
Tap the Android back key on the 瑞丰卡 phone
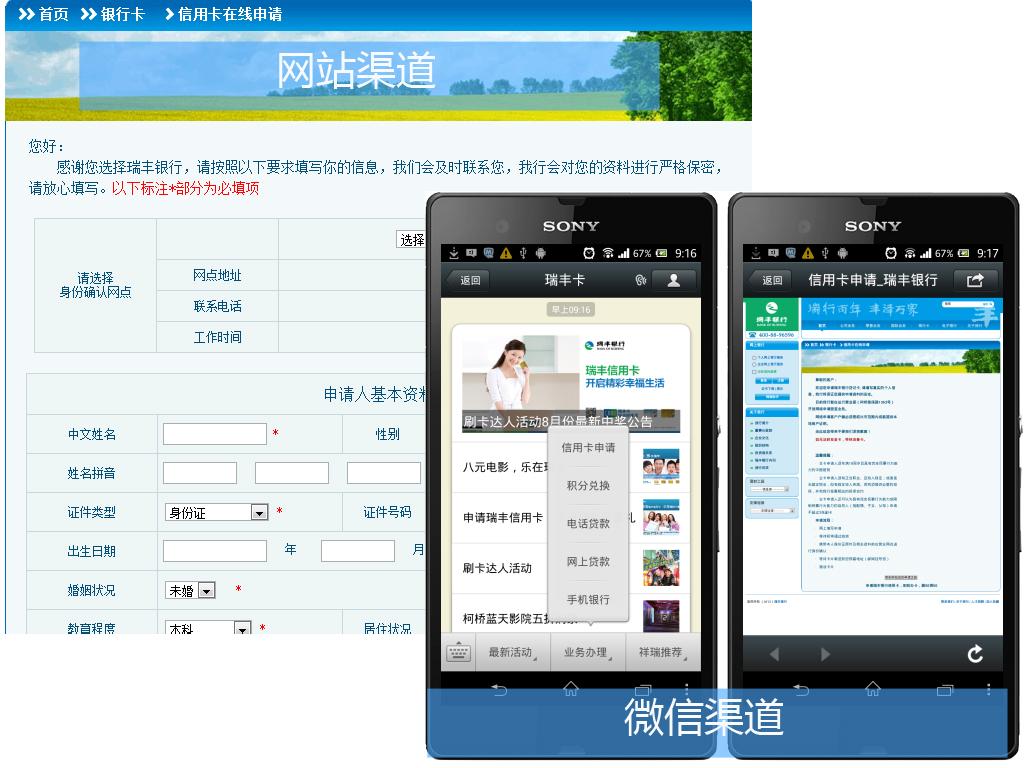tap(500, 690)
